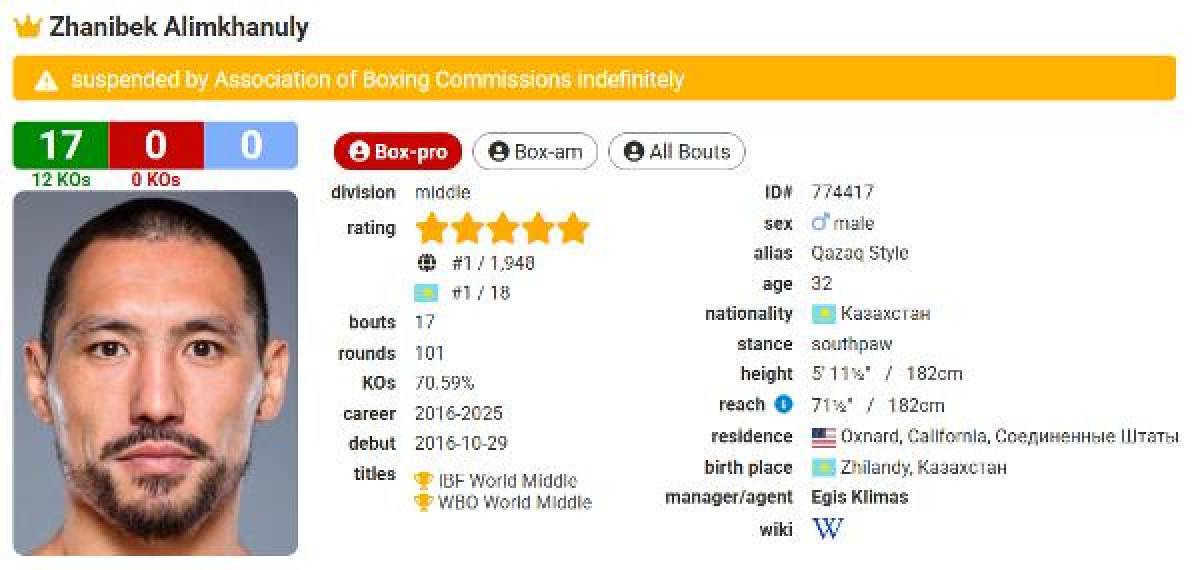Image resolution: width=1200 pixels, height=570 pixels.
Task: Open the WBO World Middle title link
Action: pos(514,502)
